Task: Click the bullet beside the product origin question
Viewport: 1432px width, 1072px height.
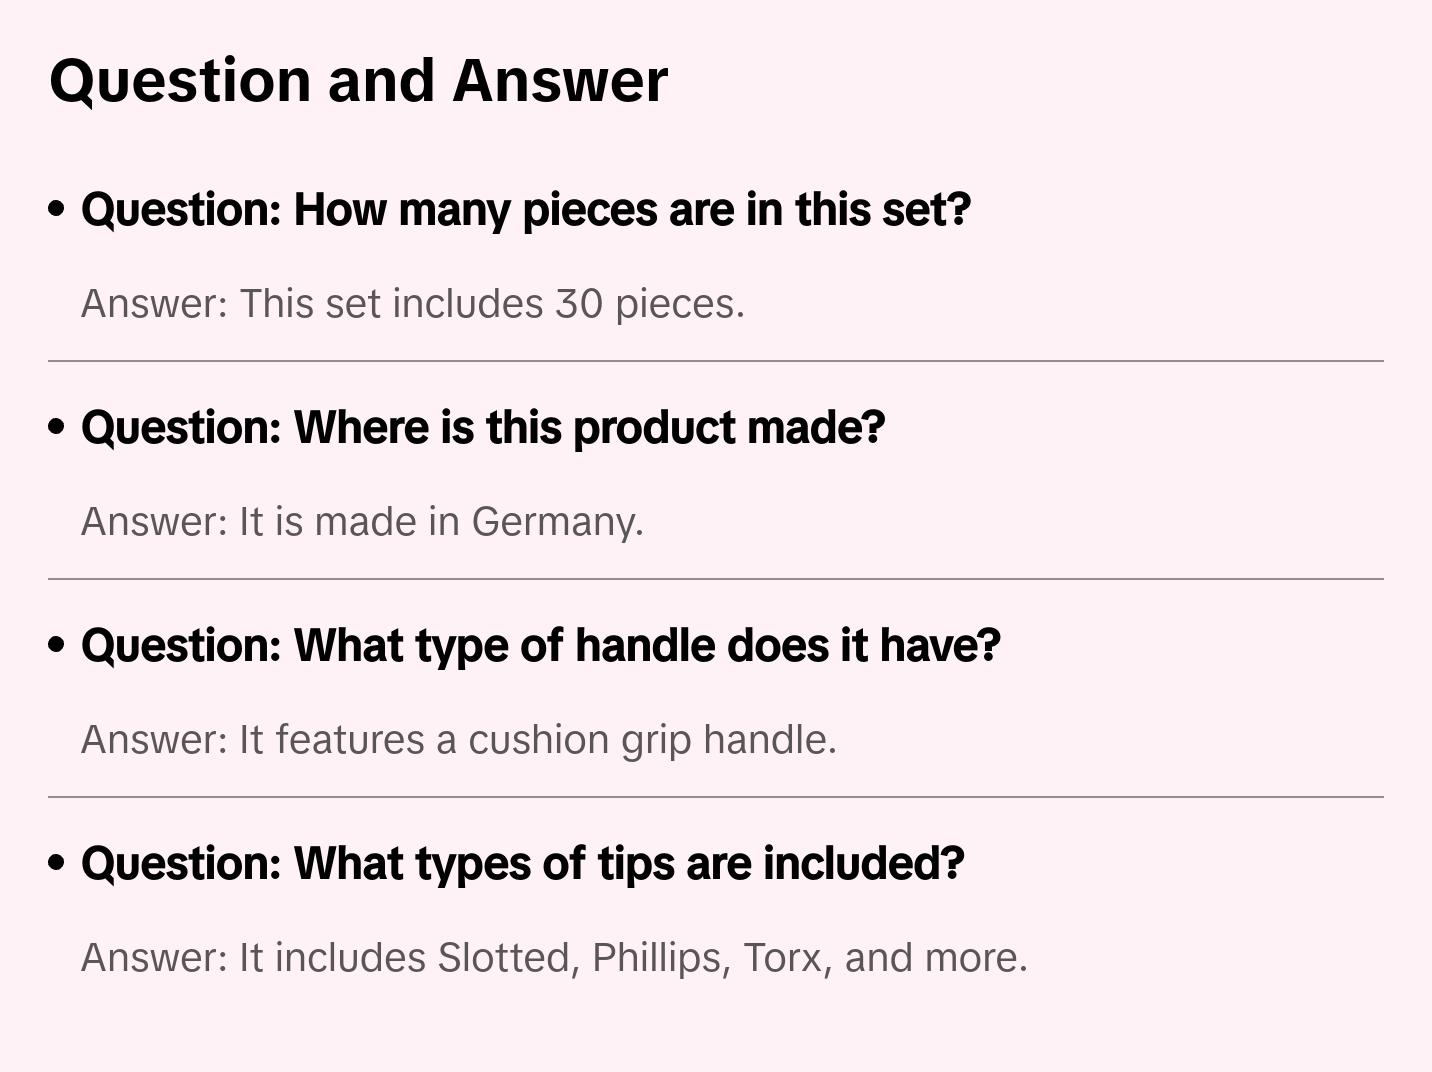Action: 57,427
